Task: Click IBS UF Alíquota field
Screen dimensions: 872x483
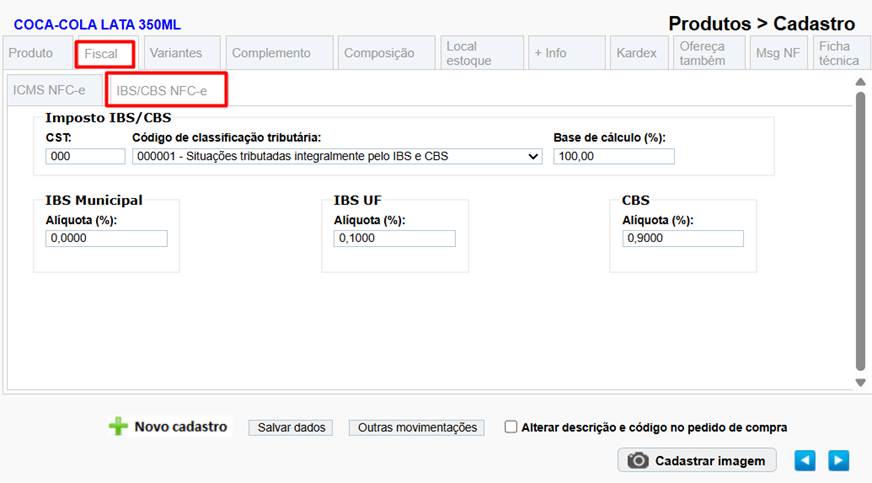Action: coord(394,238)
